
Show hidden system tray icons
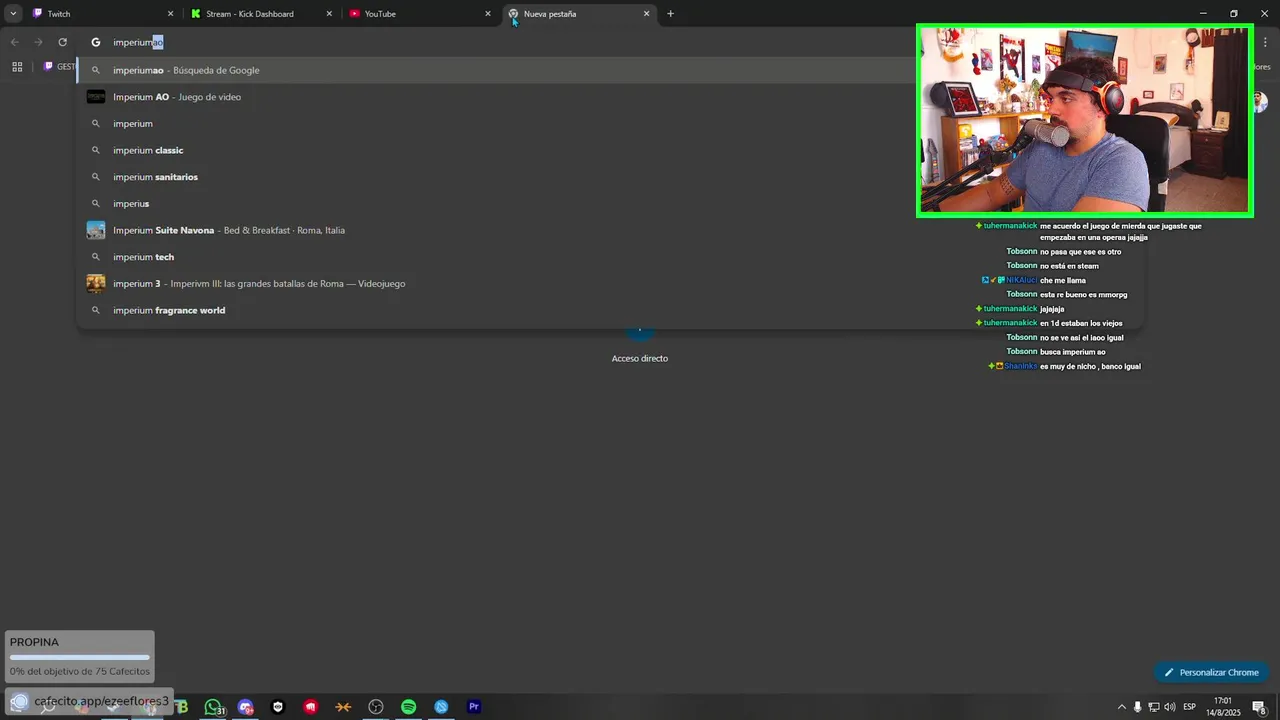pyautogui.click(x=1121, y=707)
